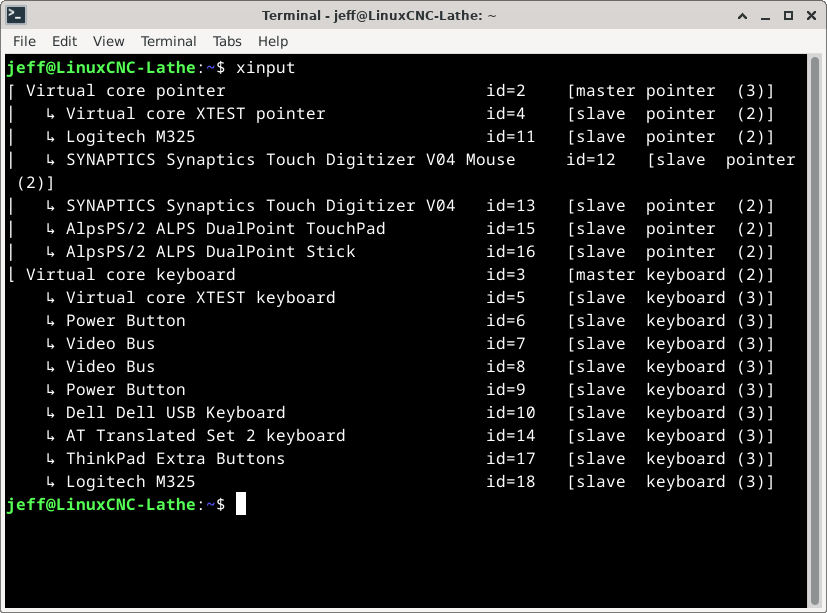Click the typed xinput command text

coord(265,68)
